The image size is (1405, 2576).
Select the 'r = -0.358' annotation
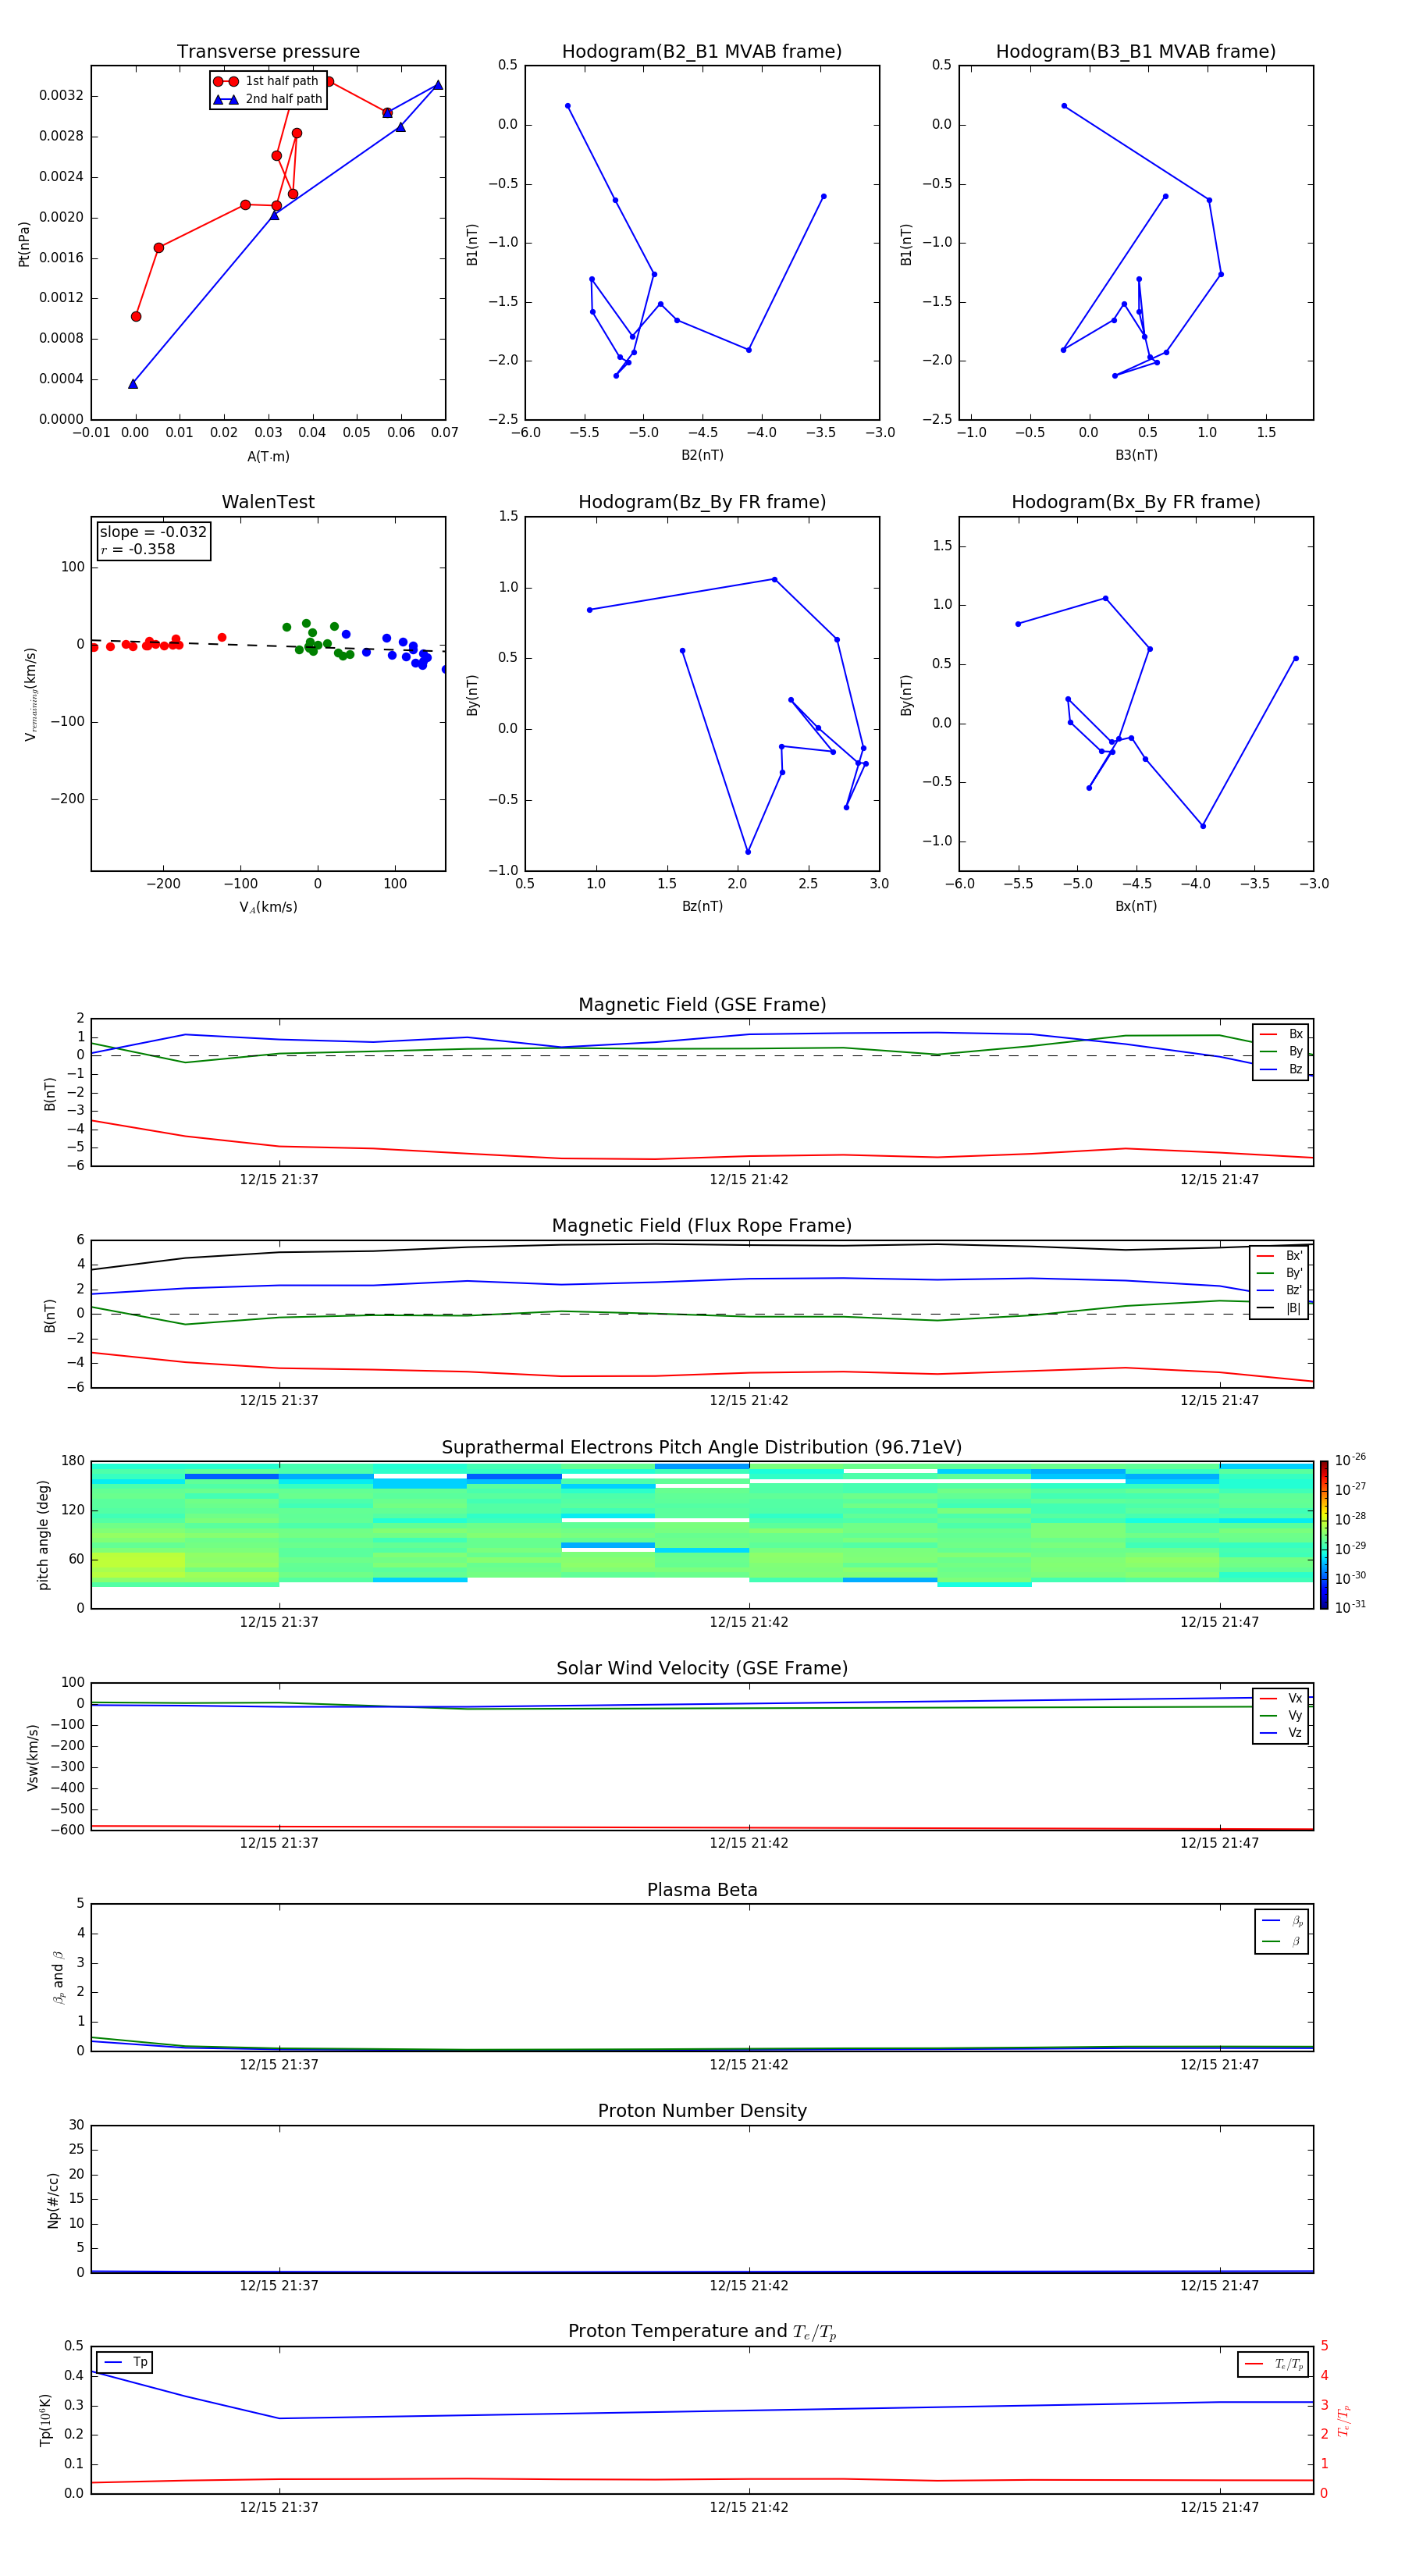(x=138, y=550)
